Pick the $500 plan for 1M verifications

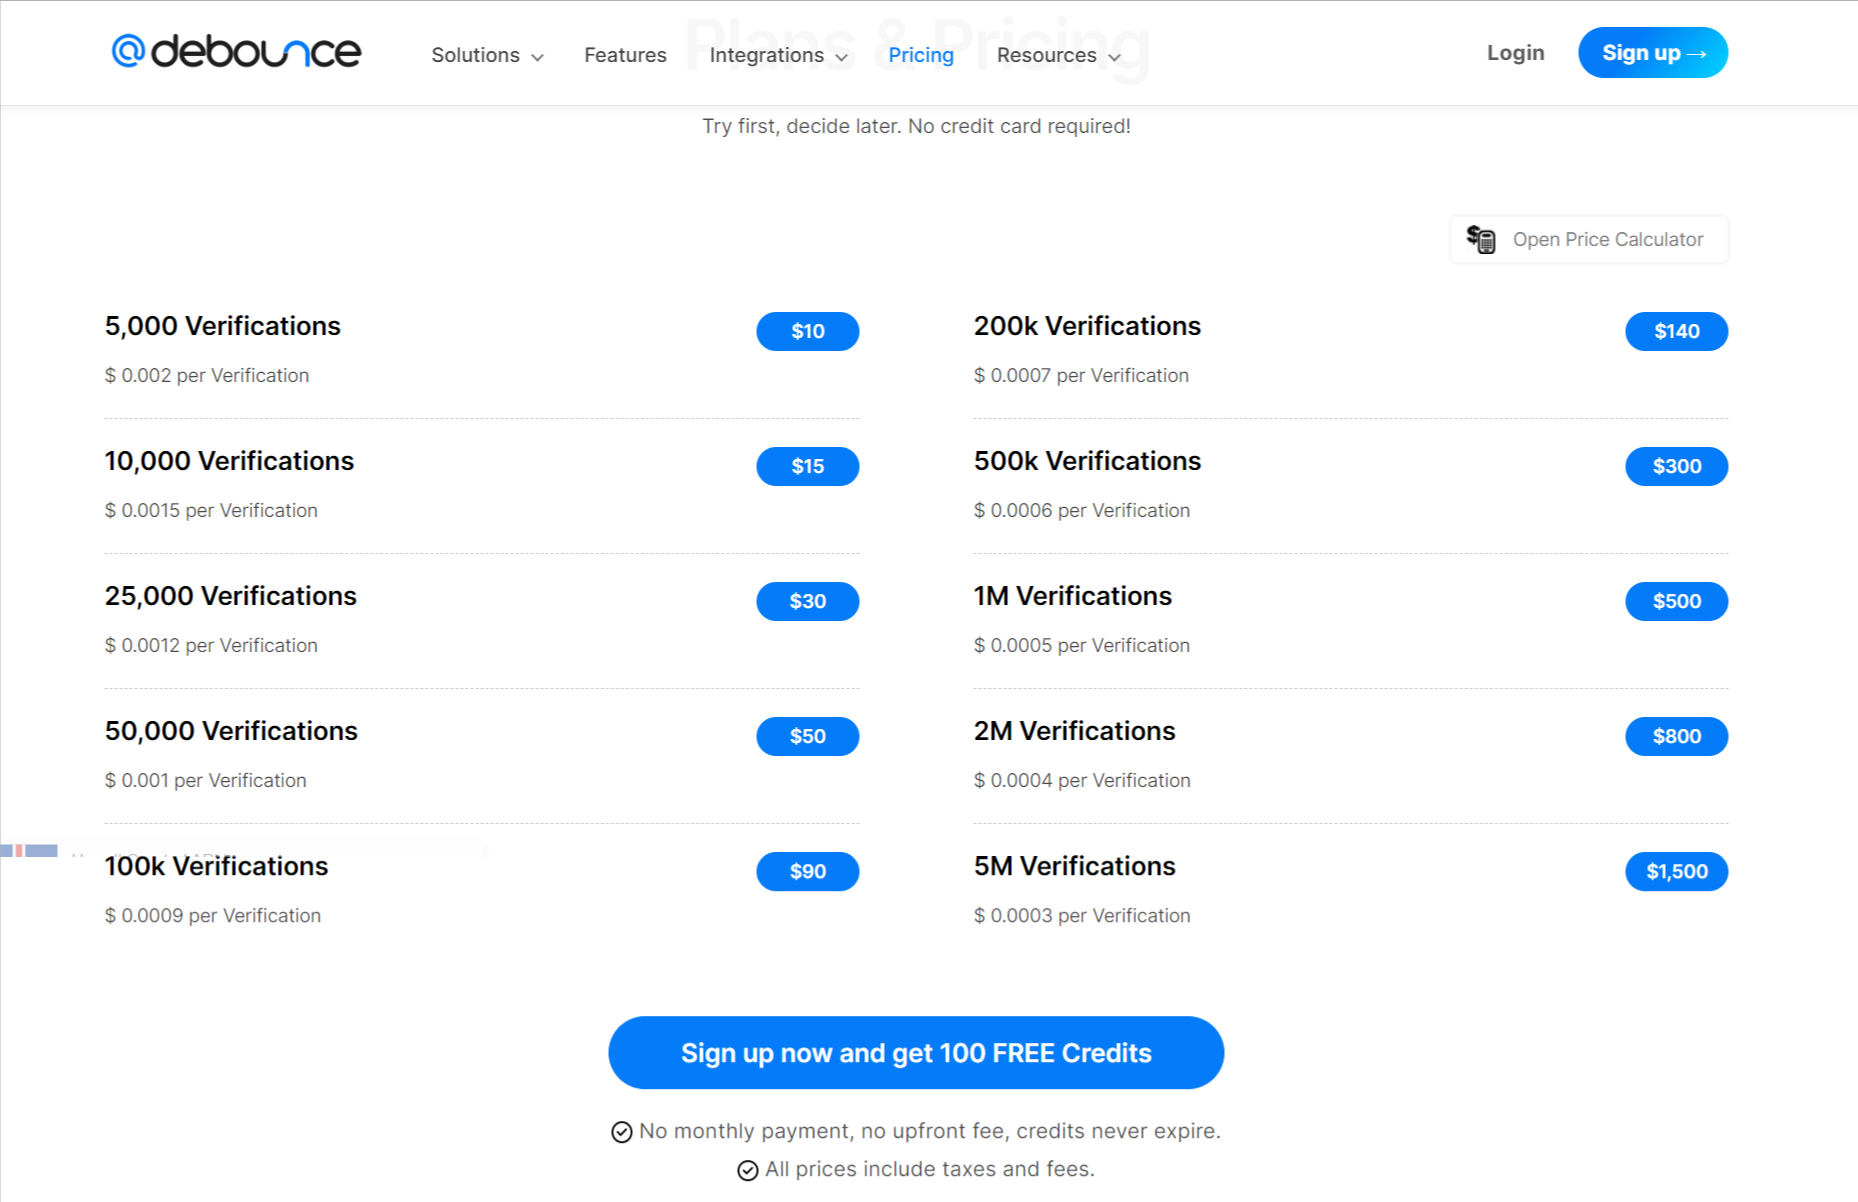pos(1676,601)
